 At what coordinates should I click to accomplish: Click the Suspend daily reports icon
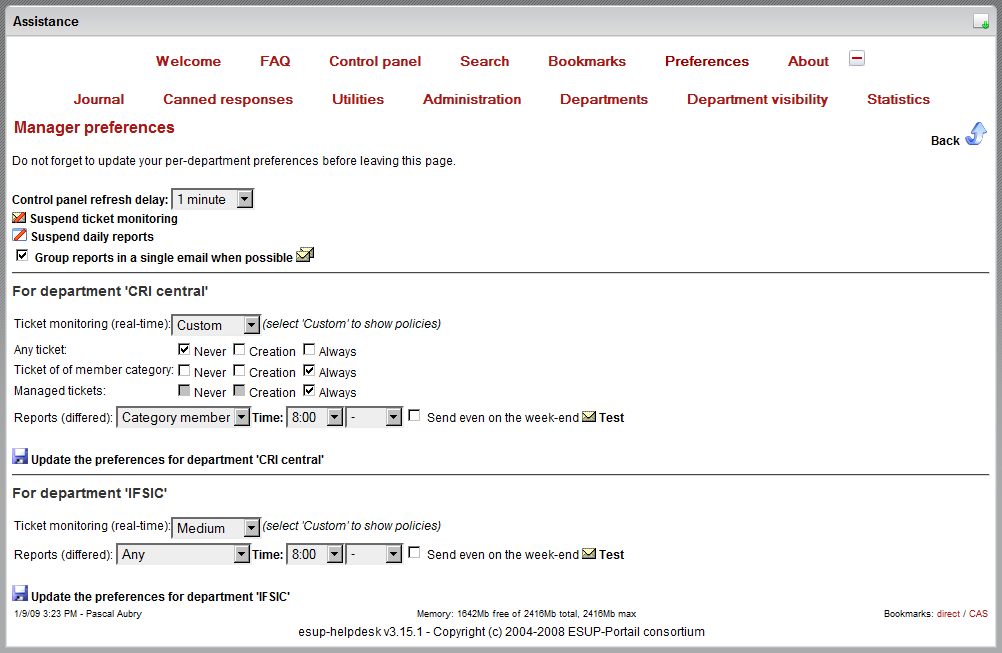[19, 236]
